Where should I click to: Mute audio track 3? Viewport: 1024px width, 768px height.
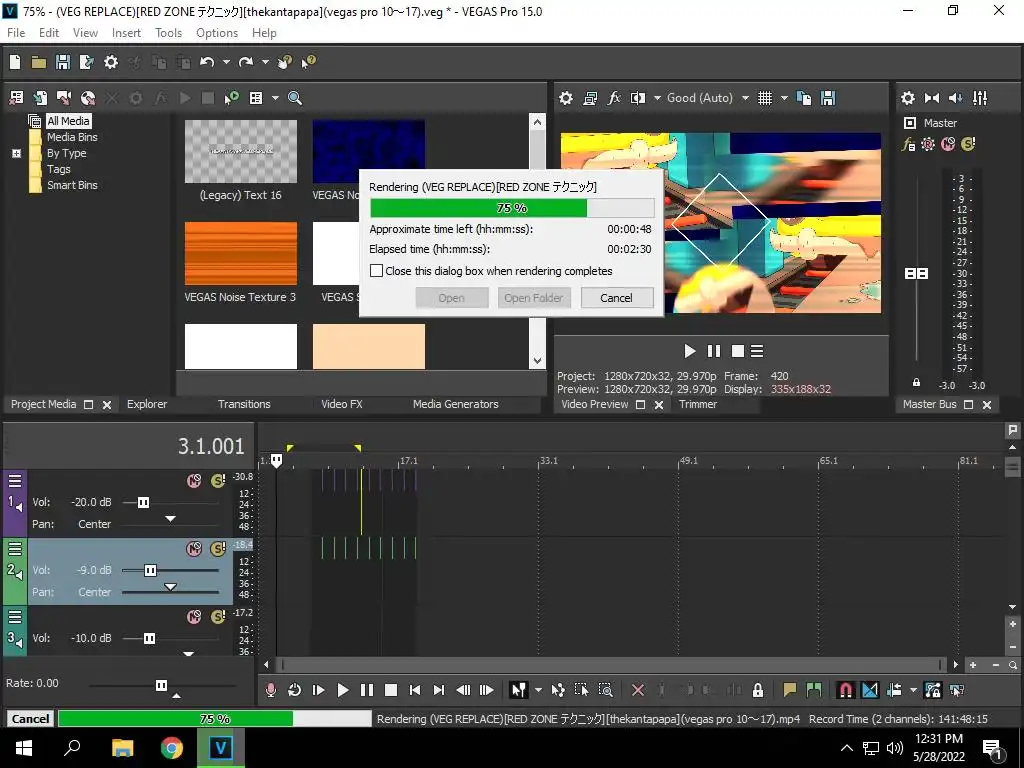194,616
